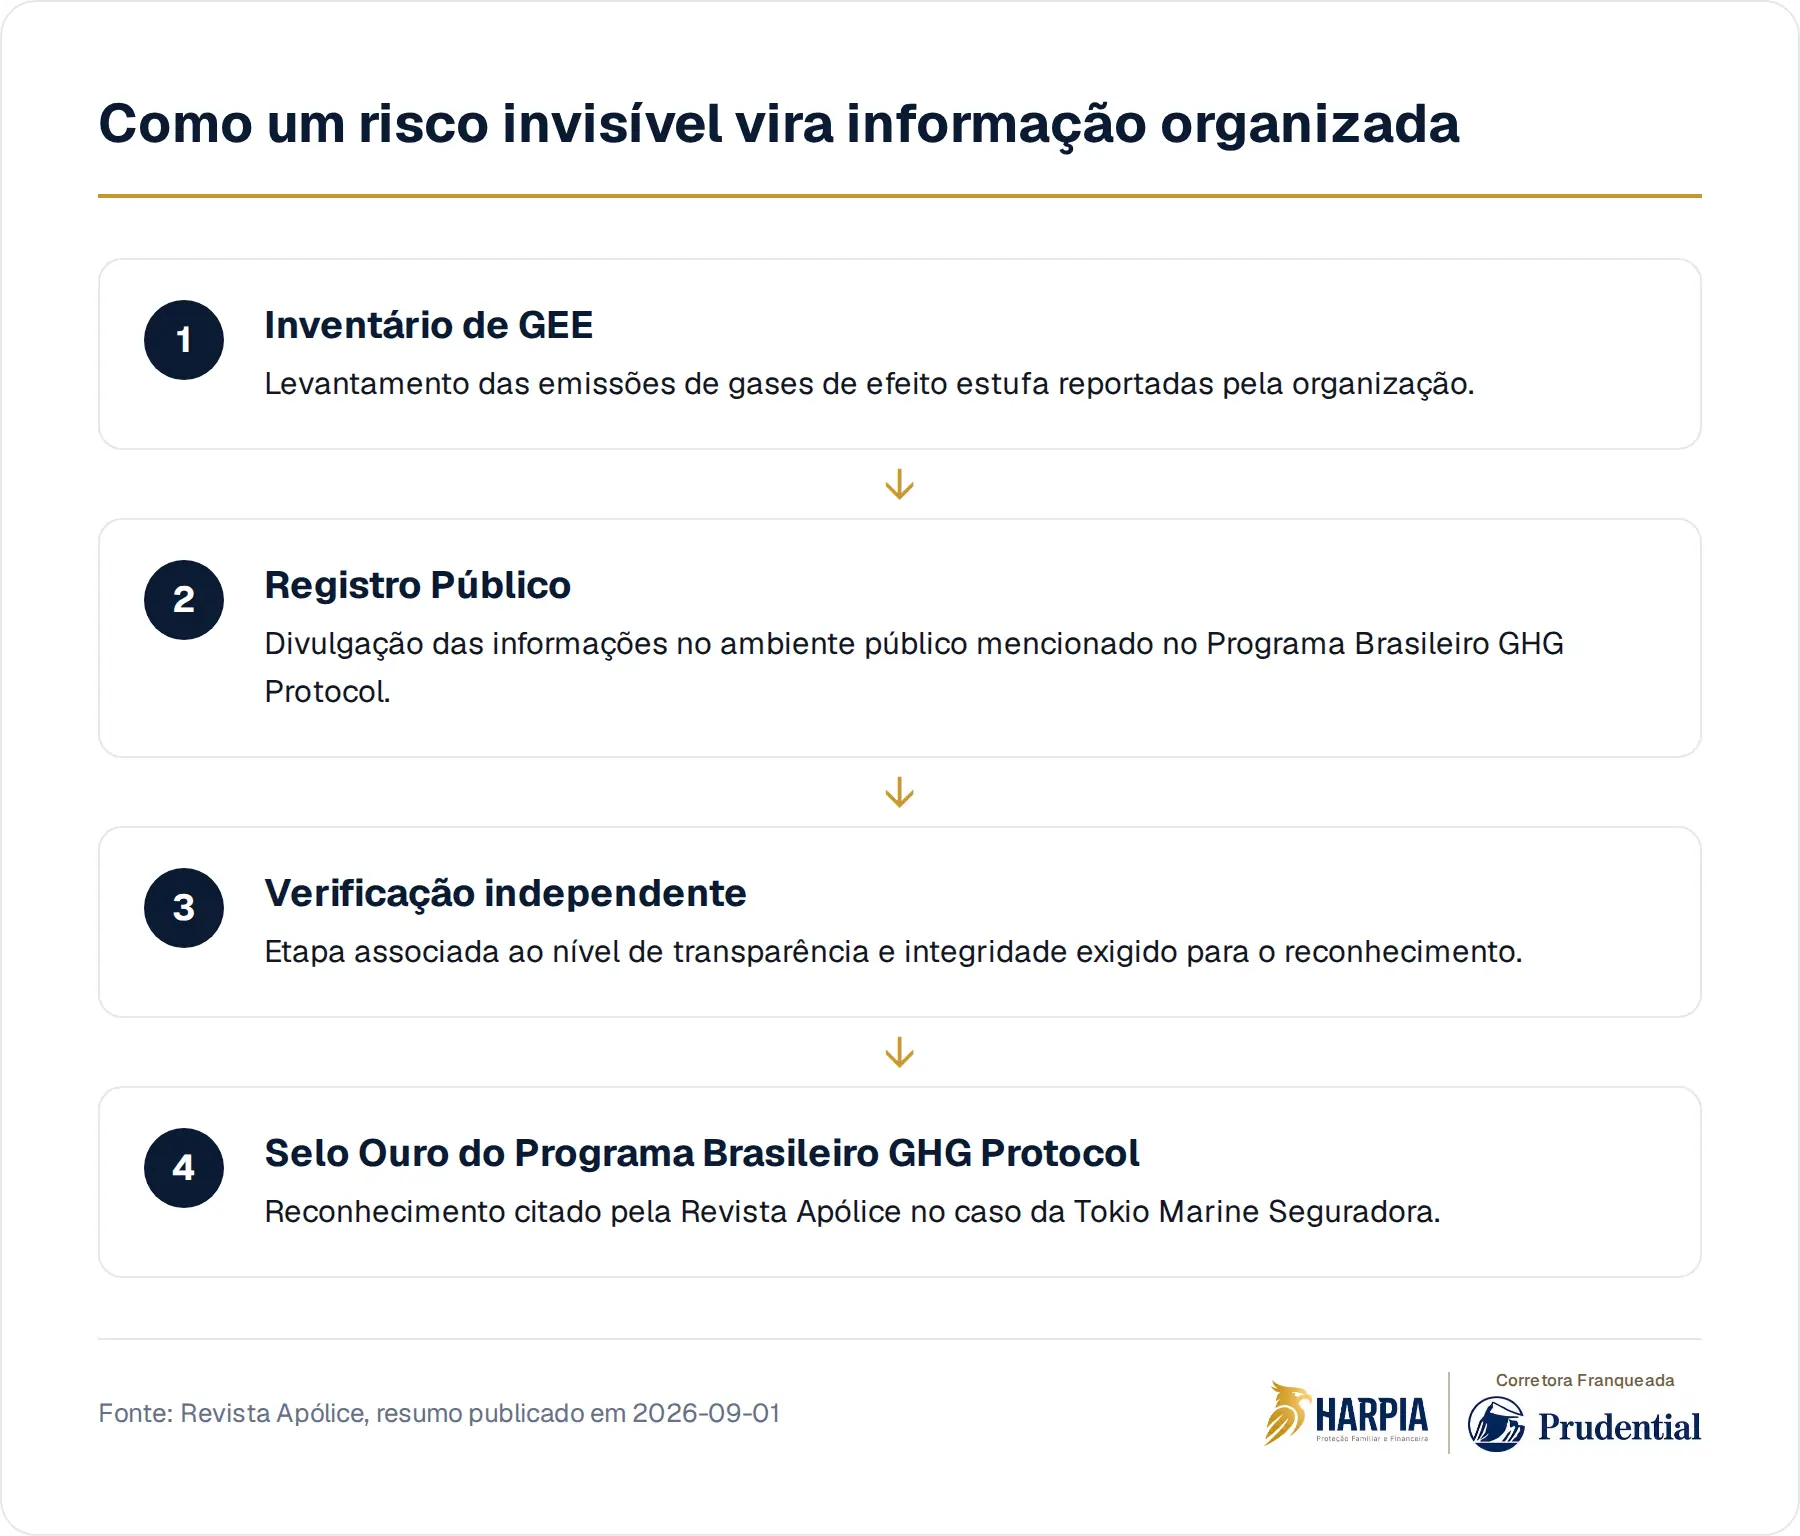The height and width of the screenshot is (1536, 1800).
Task: Click the "Selo Ouro do Programa Brasileiro GHG Protocol" heading
Action: 702,1153
